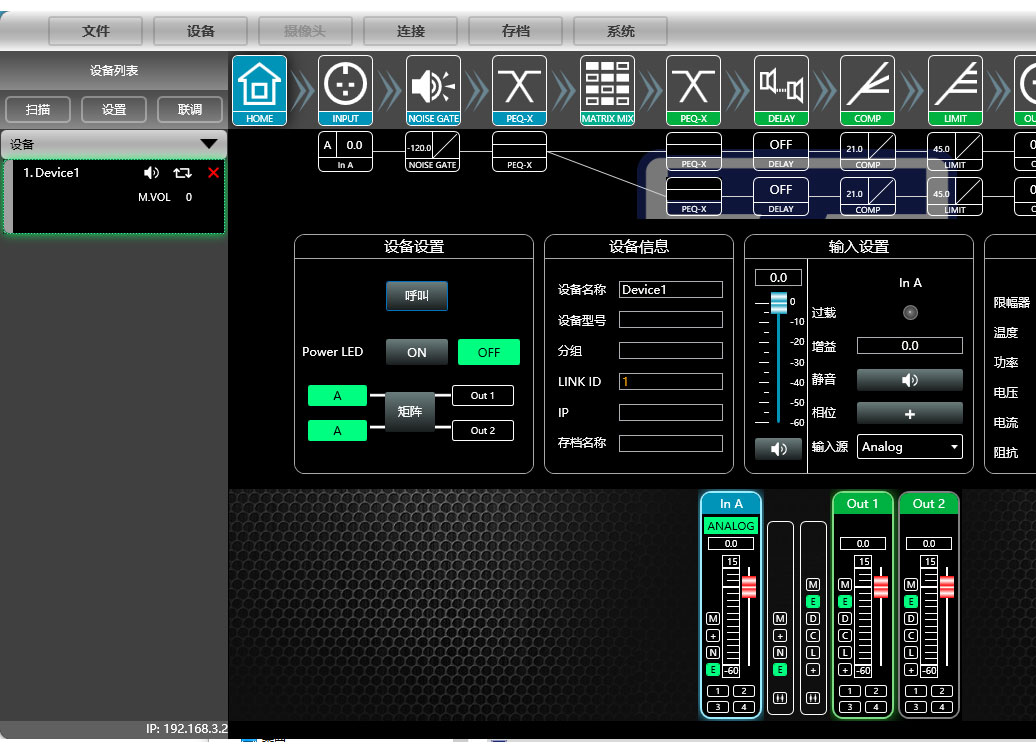The image size is (1036, 754).
Task: Click the 矩阵 matrix button
Action: [410, 412]
